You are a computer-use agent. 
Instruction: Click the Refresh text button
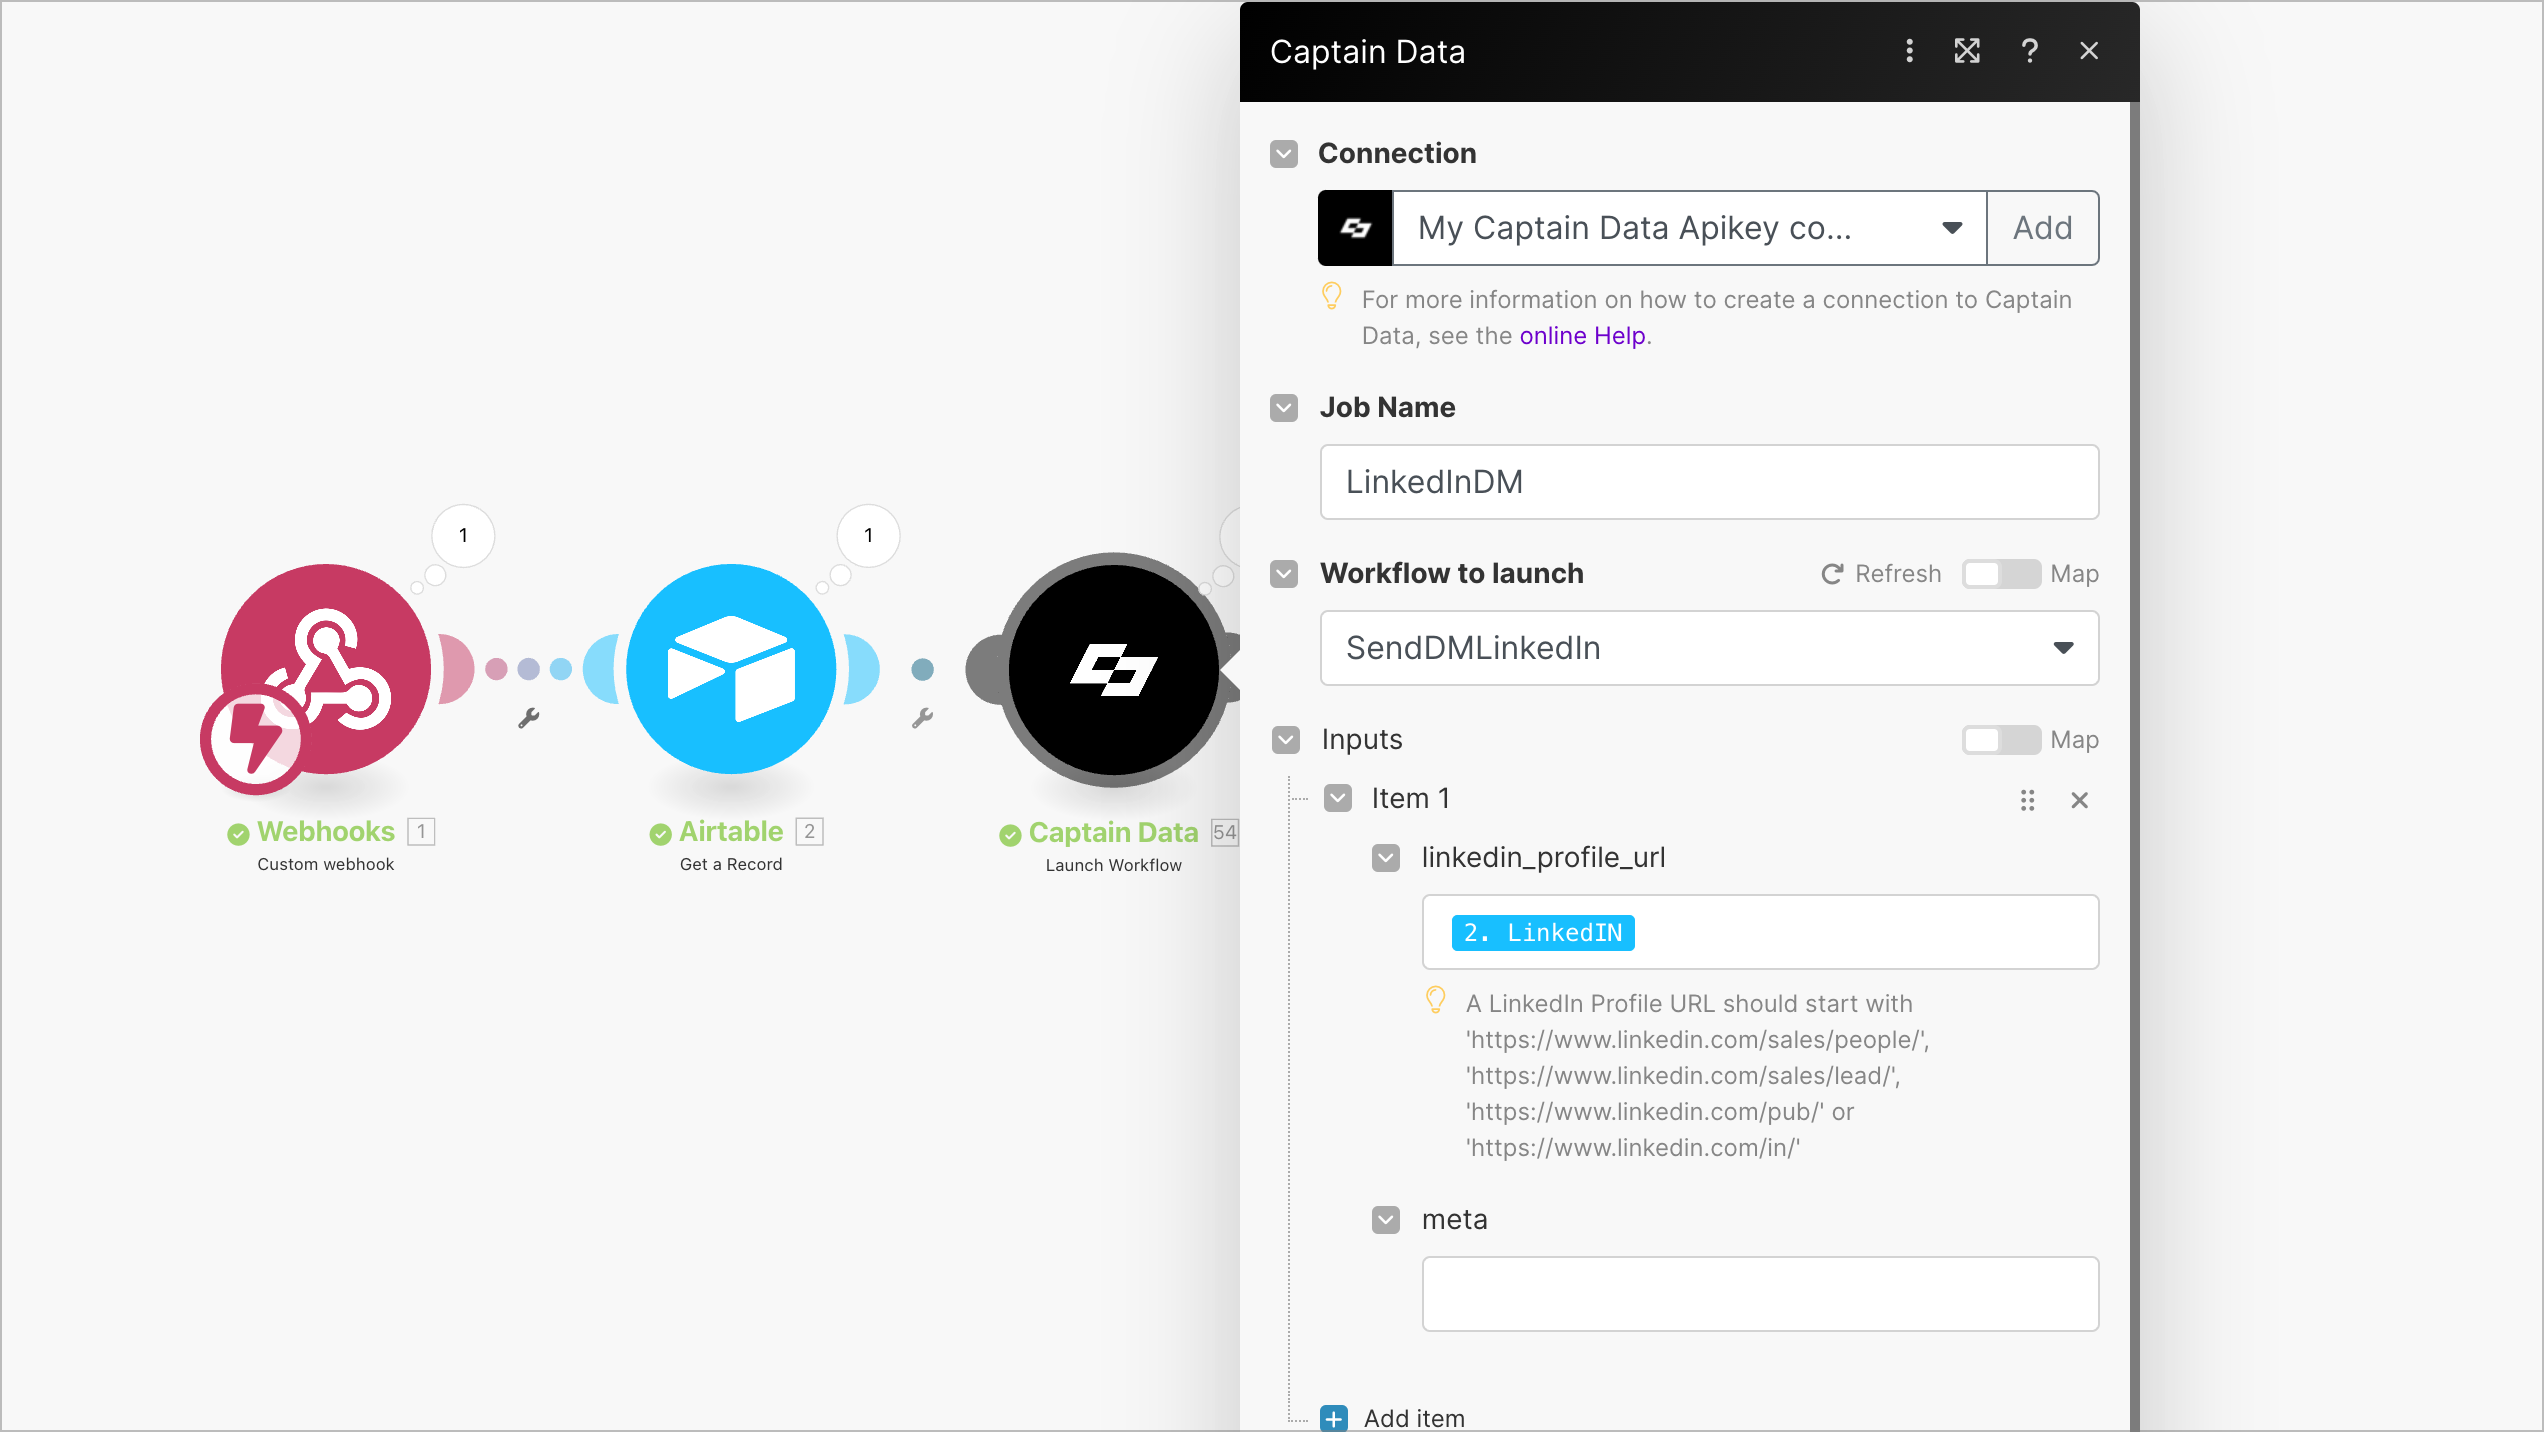coord(1897,574)
